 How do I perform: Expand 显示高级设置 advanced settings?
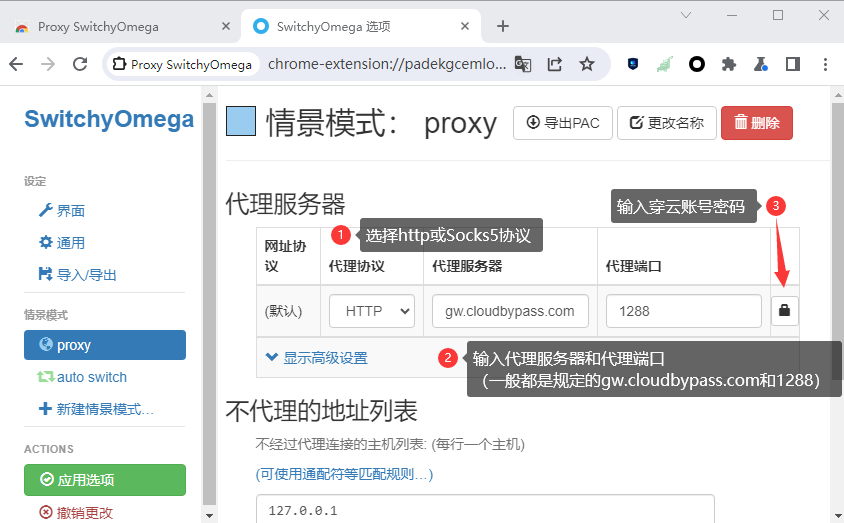tap(317, 358)
